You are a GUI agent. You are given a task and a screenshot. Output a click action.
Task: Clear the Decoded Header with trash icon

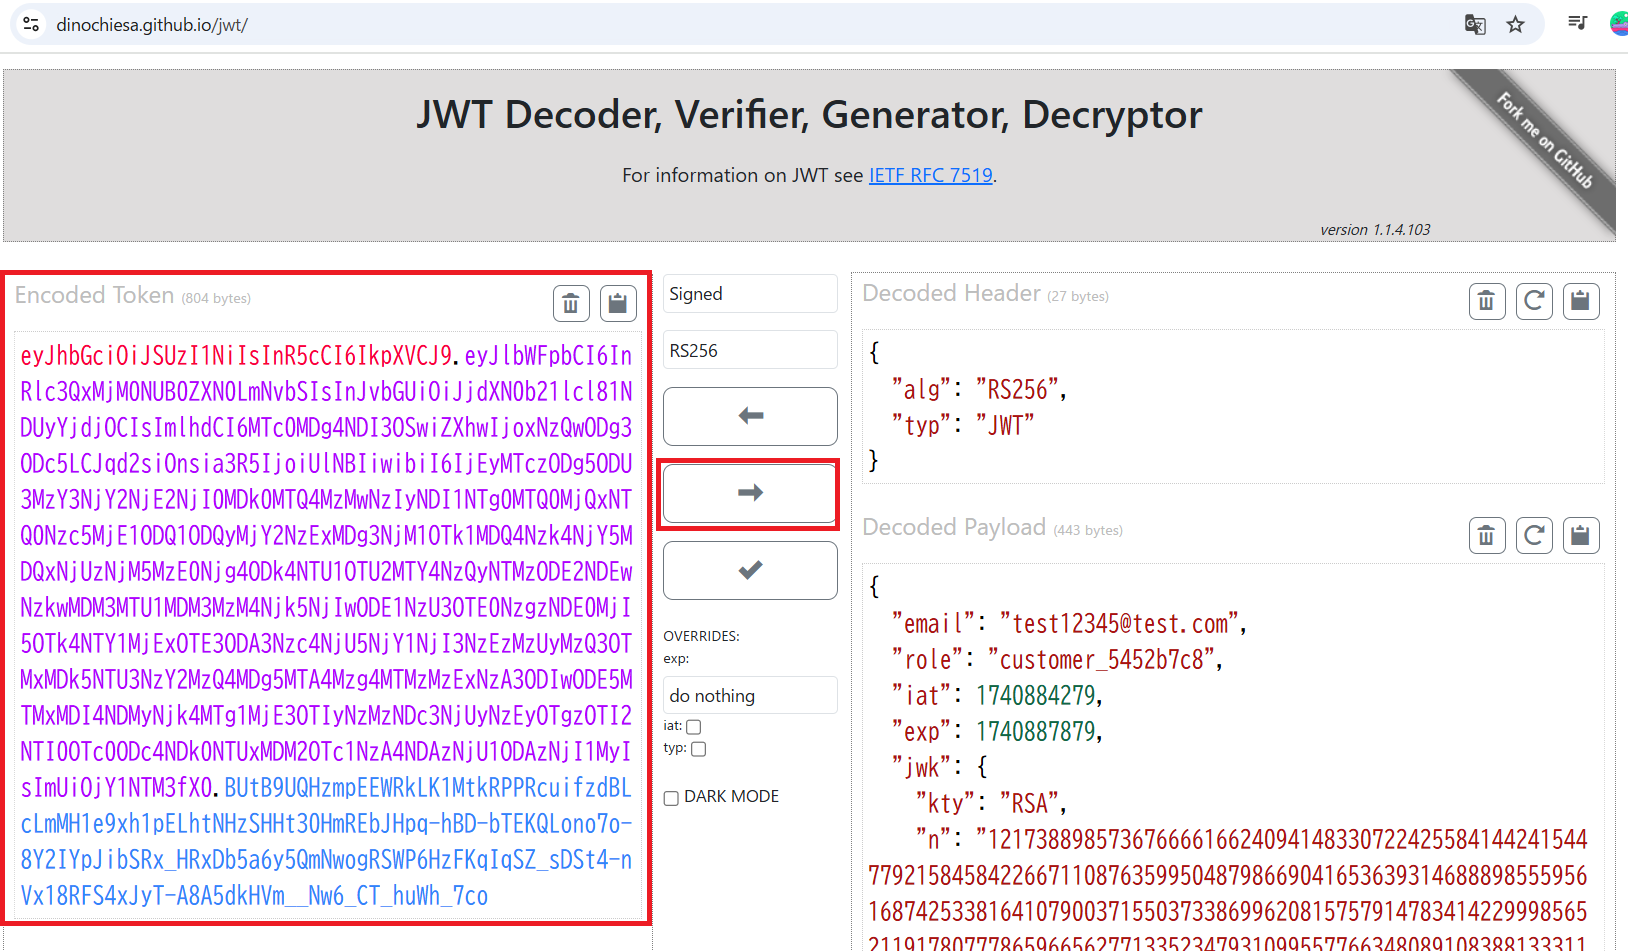(1486, 301)
